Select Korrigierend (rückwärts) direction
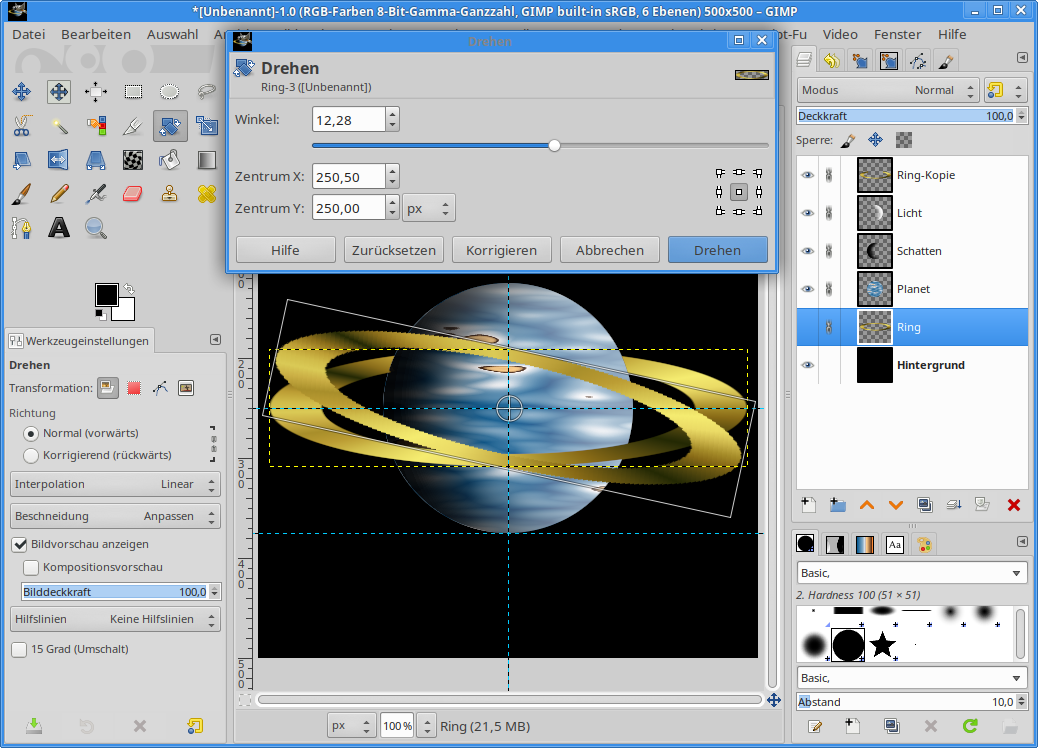The width and height of the screenshot is (1038, 748). point(31,455)
